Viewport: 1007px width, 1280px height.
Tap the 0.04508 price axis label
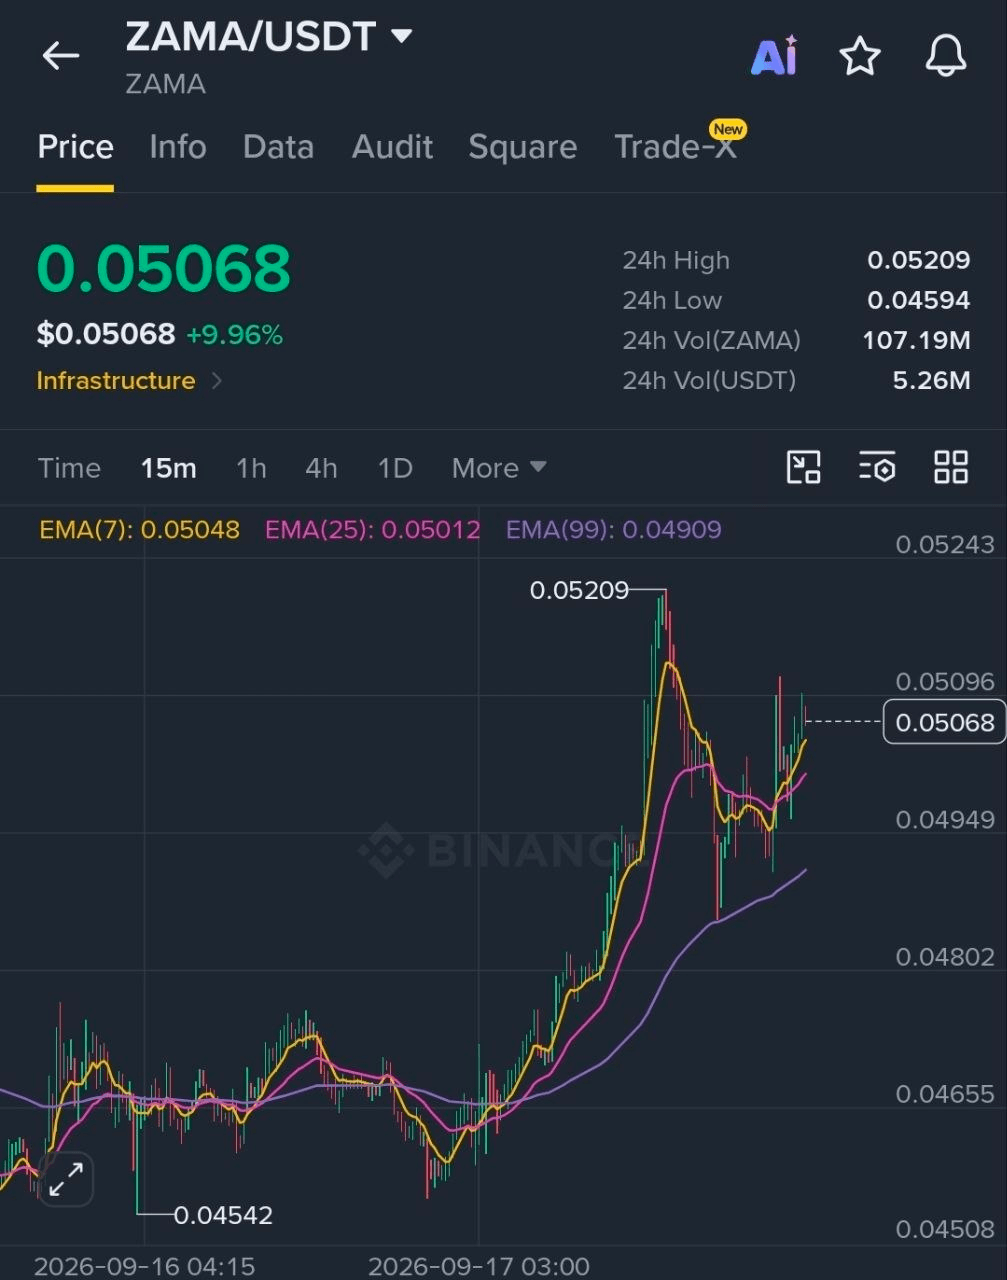[945, 1229]
